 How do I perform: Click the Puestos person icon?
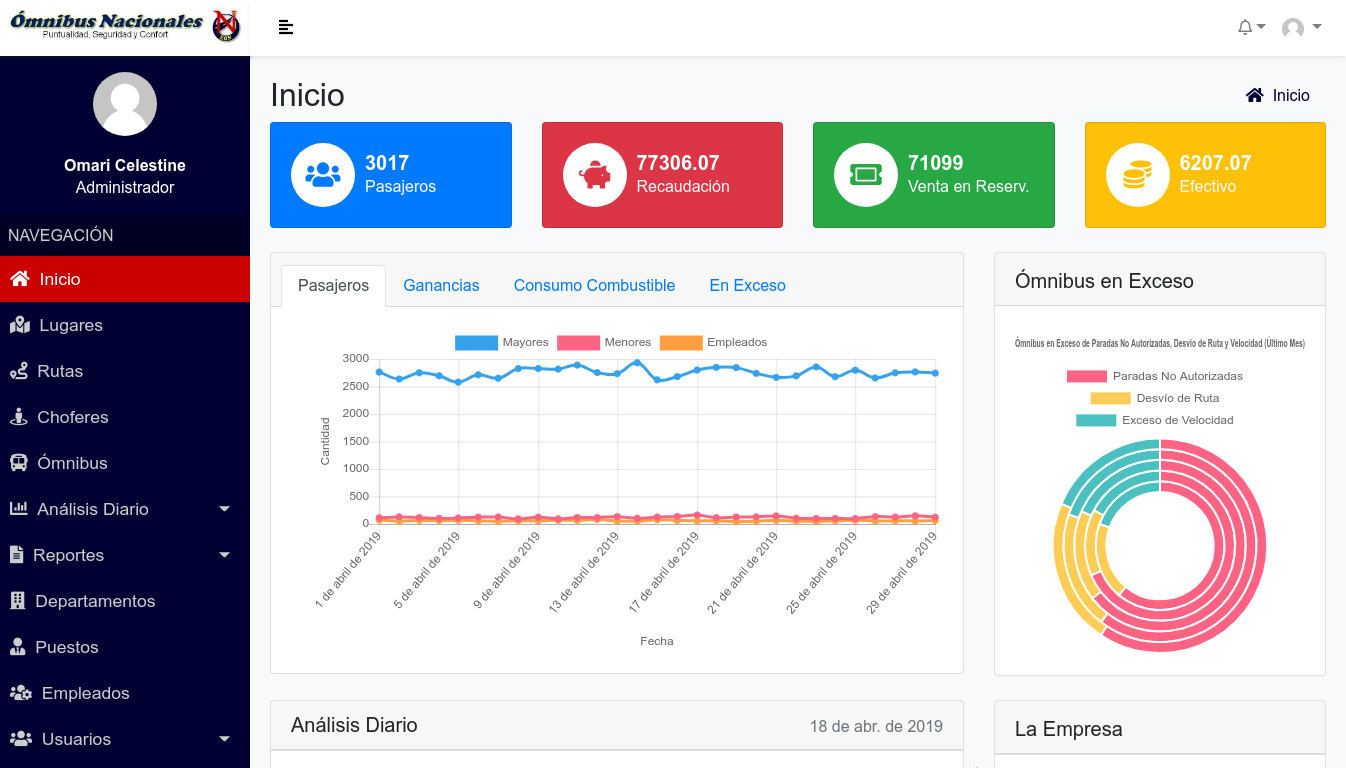pyautogui.click(x=17, y=647)
